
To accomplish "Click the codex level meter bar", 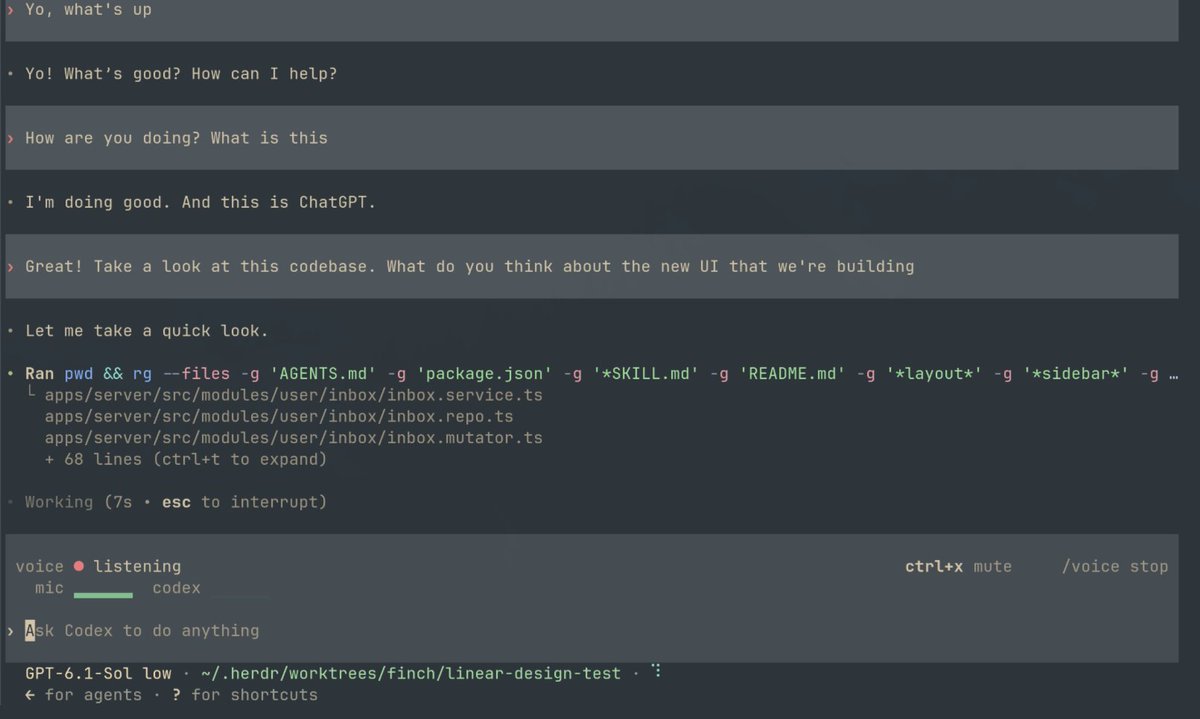I will coord(240,596).
